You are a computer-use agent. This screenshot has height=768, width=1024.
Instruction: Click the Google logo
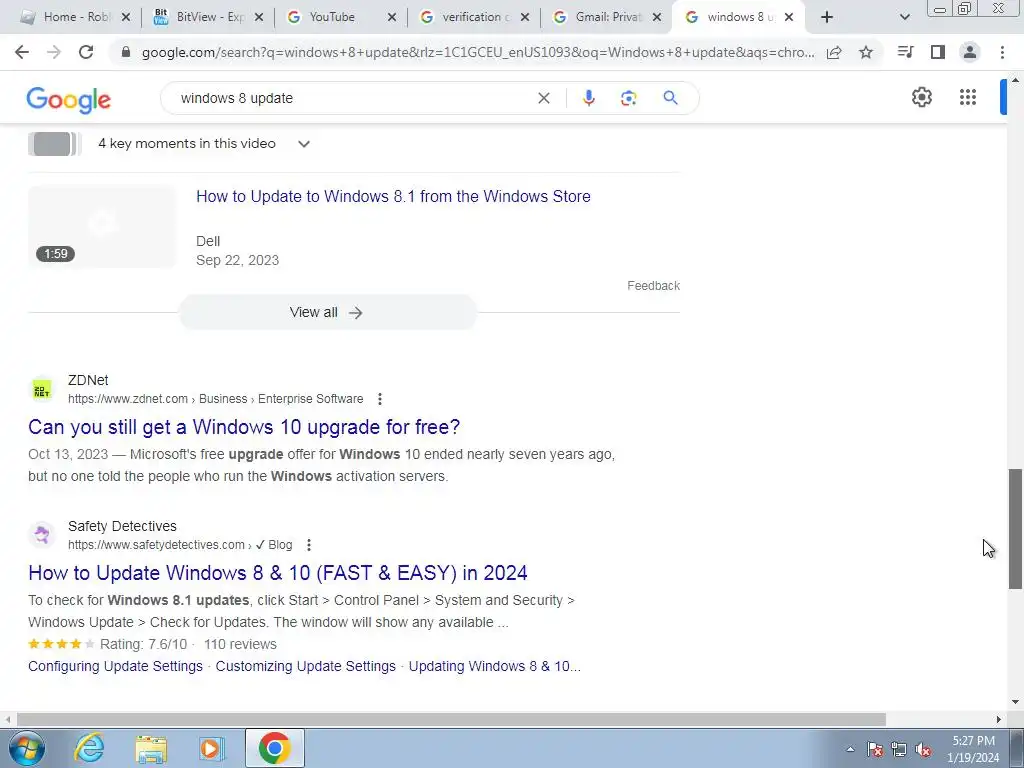point(69,100)
